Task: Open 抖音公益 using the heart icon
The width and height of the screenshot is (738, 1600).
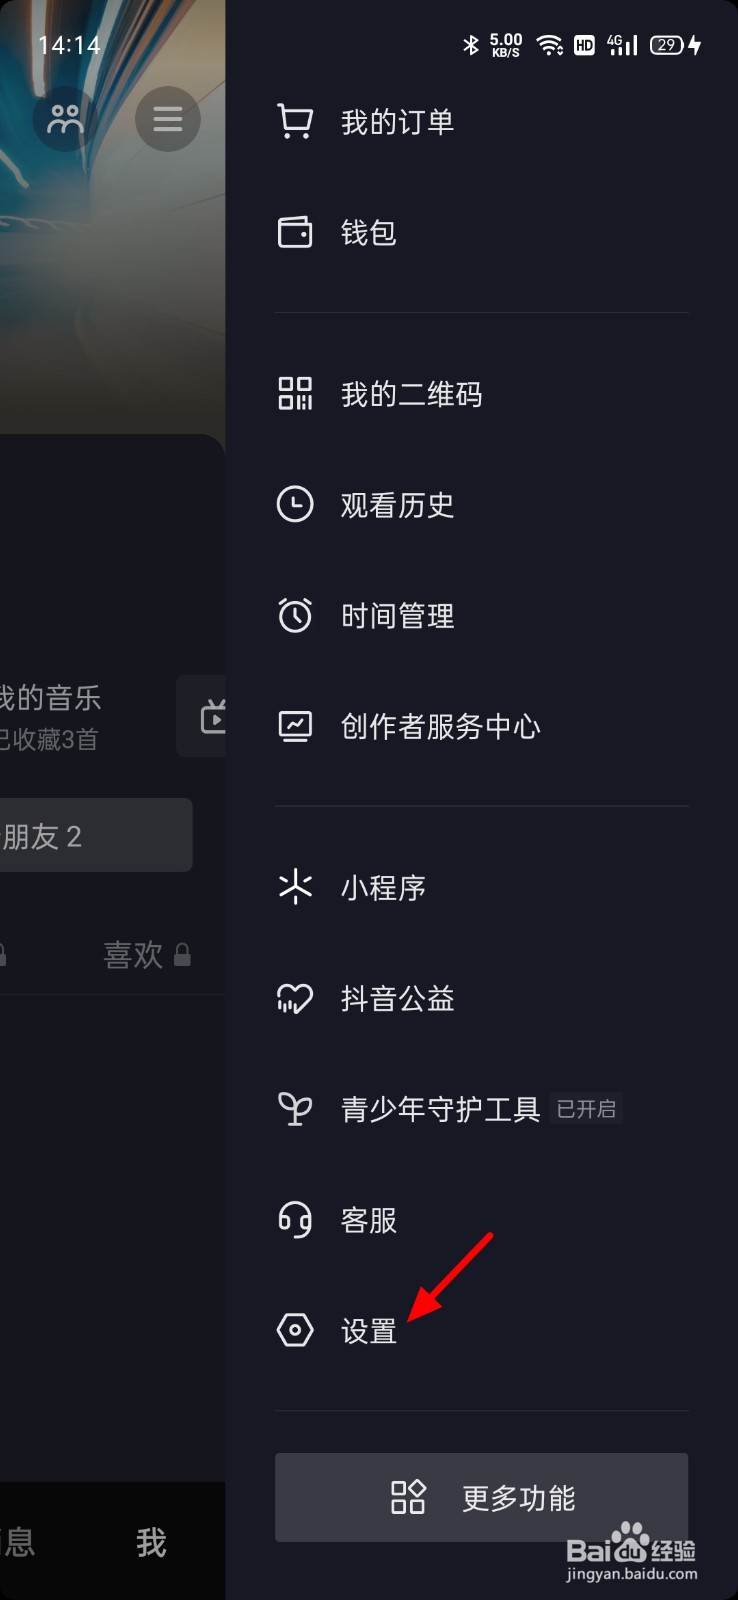Action: 294,998
